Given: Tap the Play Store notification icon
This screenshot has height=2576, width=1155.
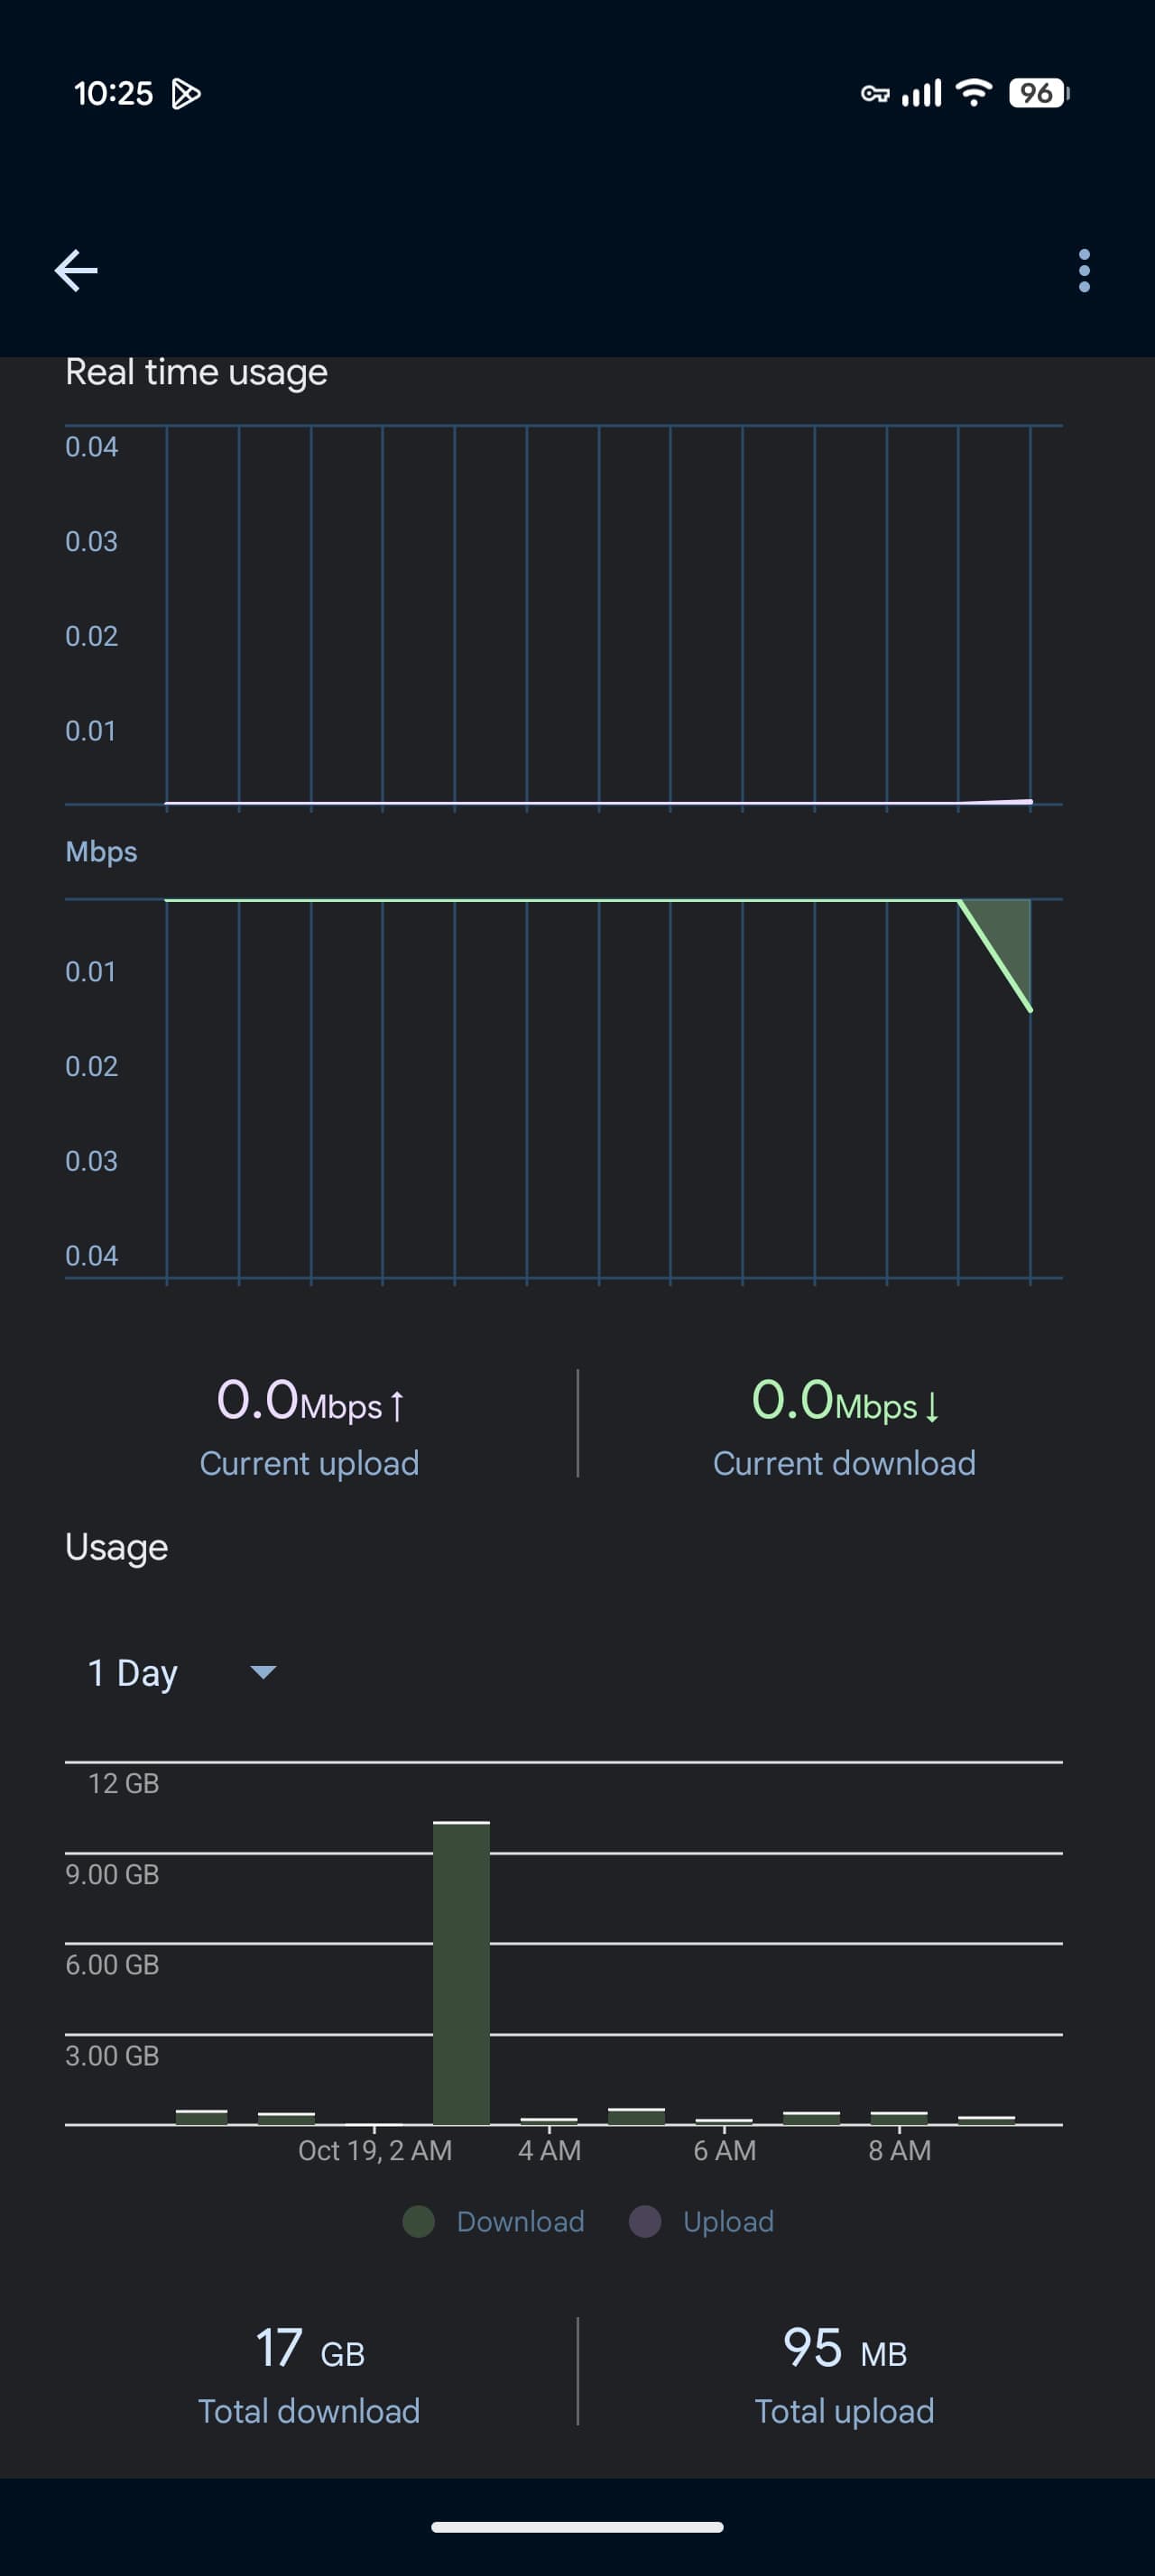Looking at the screenshot, I should point(186,94).
